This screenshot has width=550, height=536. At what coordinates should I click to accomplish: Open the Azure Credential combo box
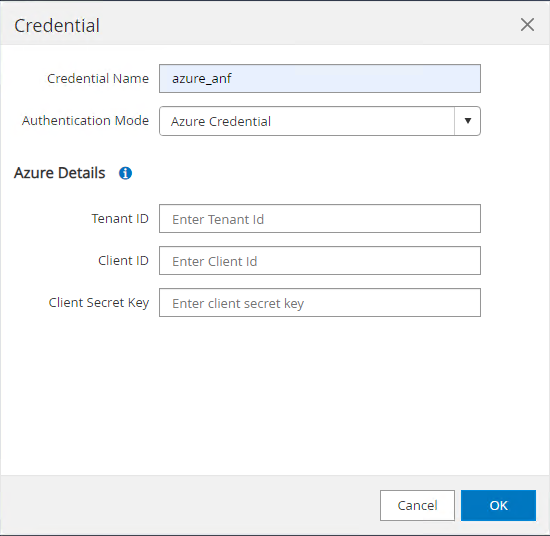(320, 121)
